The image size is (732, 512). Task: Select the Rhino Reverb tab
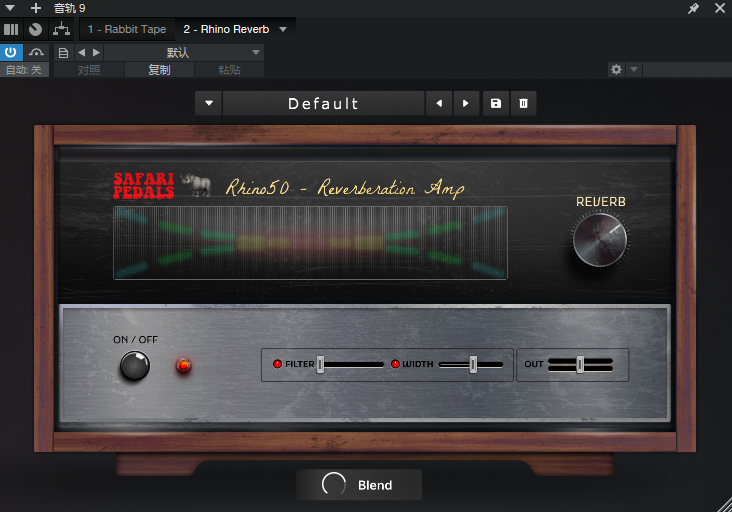(226, 29)
